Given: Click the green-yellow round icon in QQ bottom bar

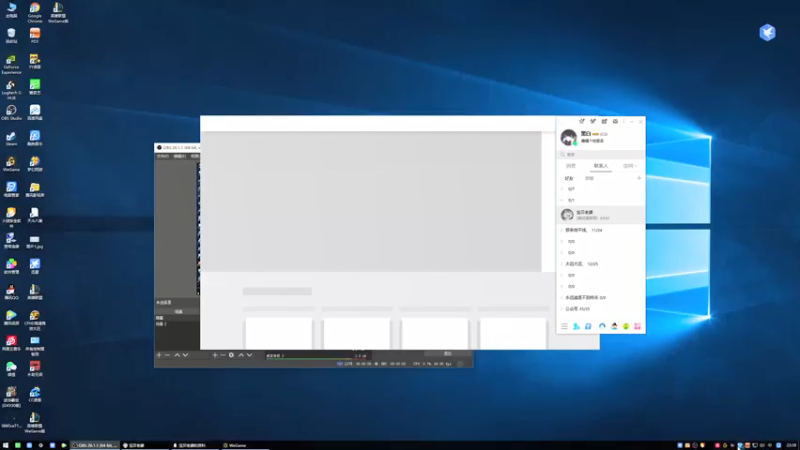Looking at the screenshot, I should click(x=626, y=326).
